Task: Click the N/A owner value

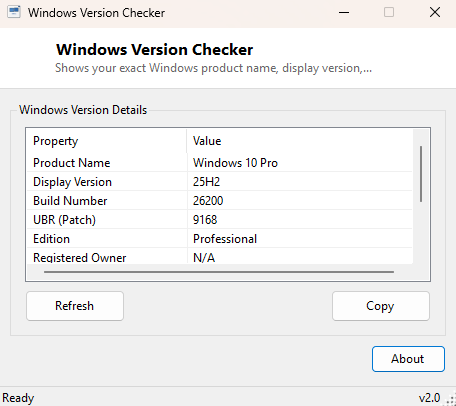Action: [204, 258]
